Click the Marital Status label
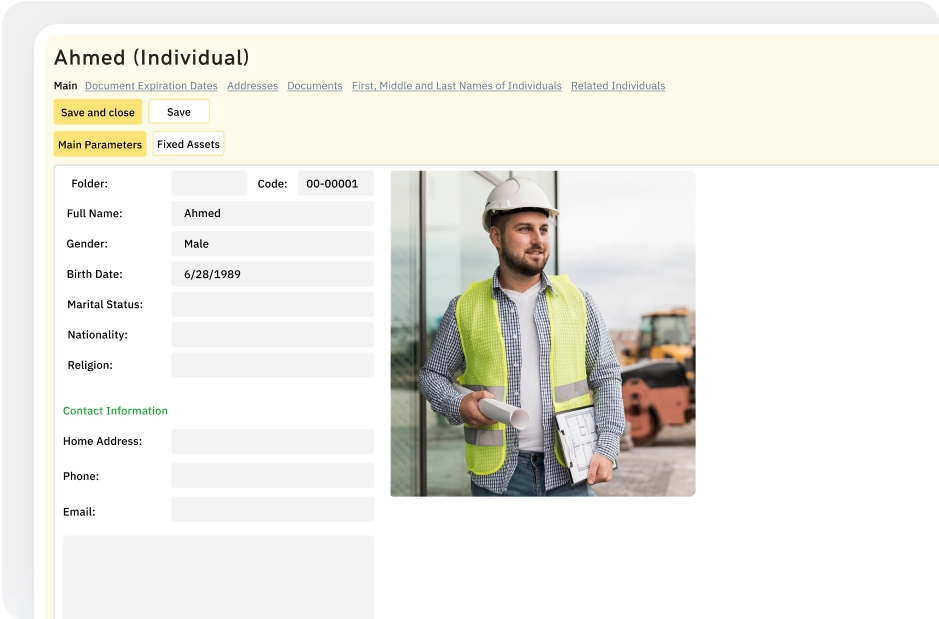 (105, 304)
